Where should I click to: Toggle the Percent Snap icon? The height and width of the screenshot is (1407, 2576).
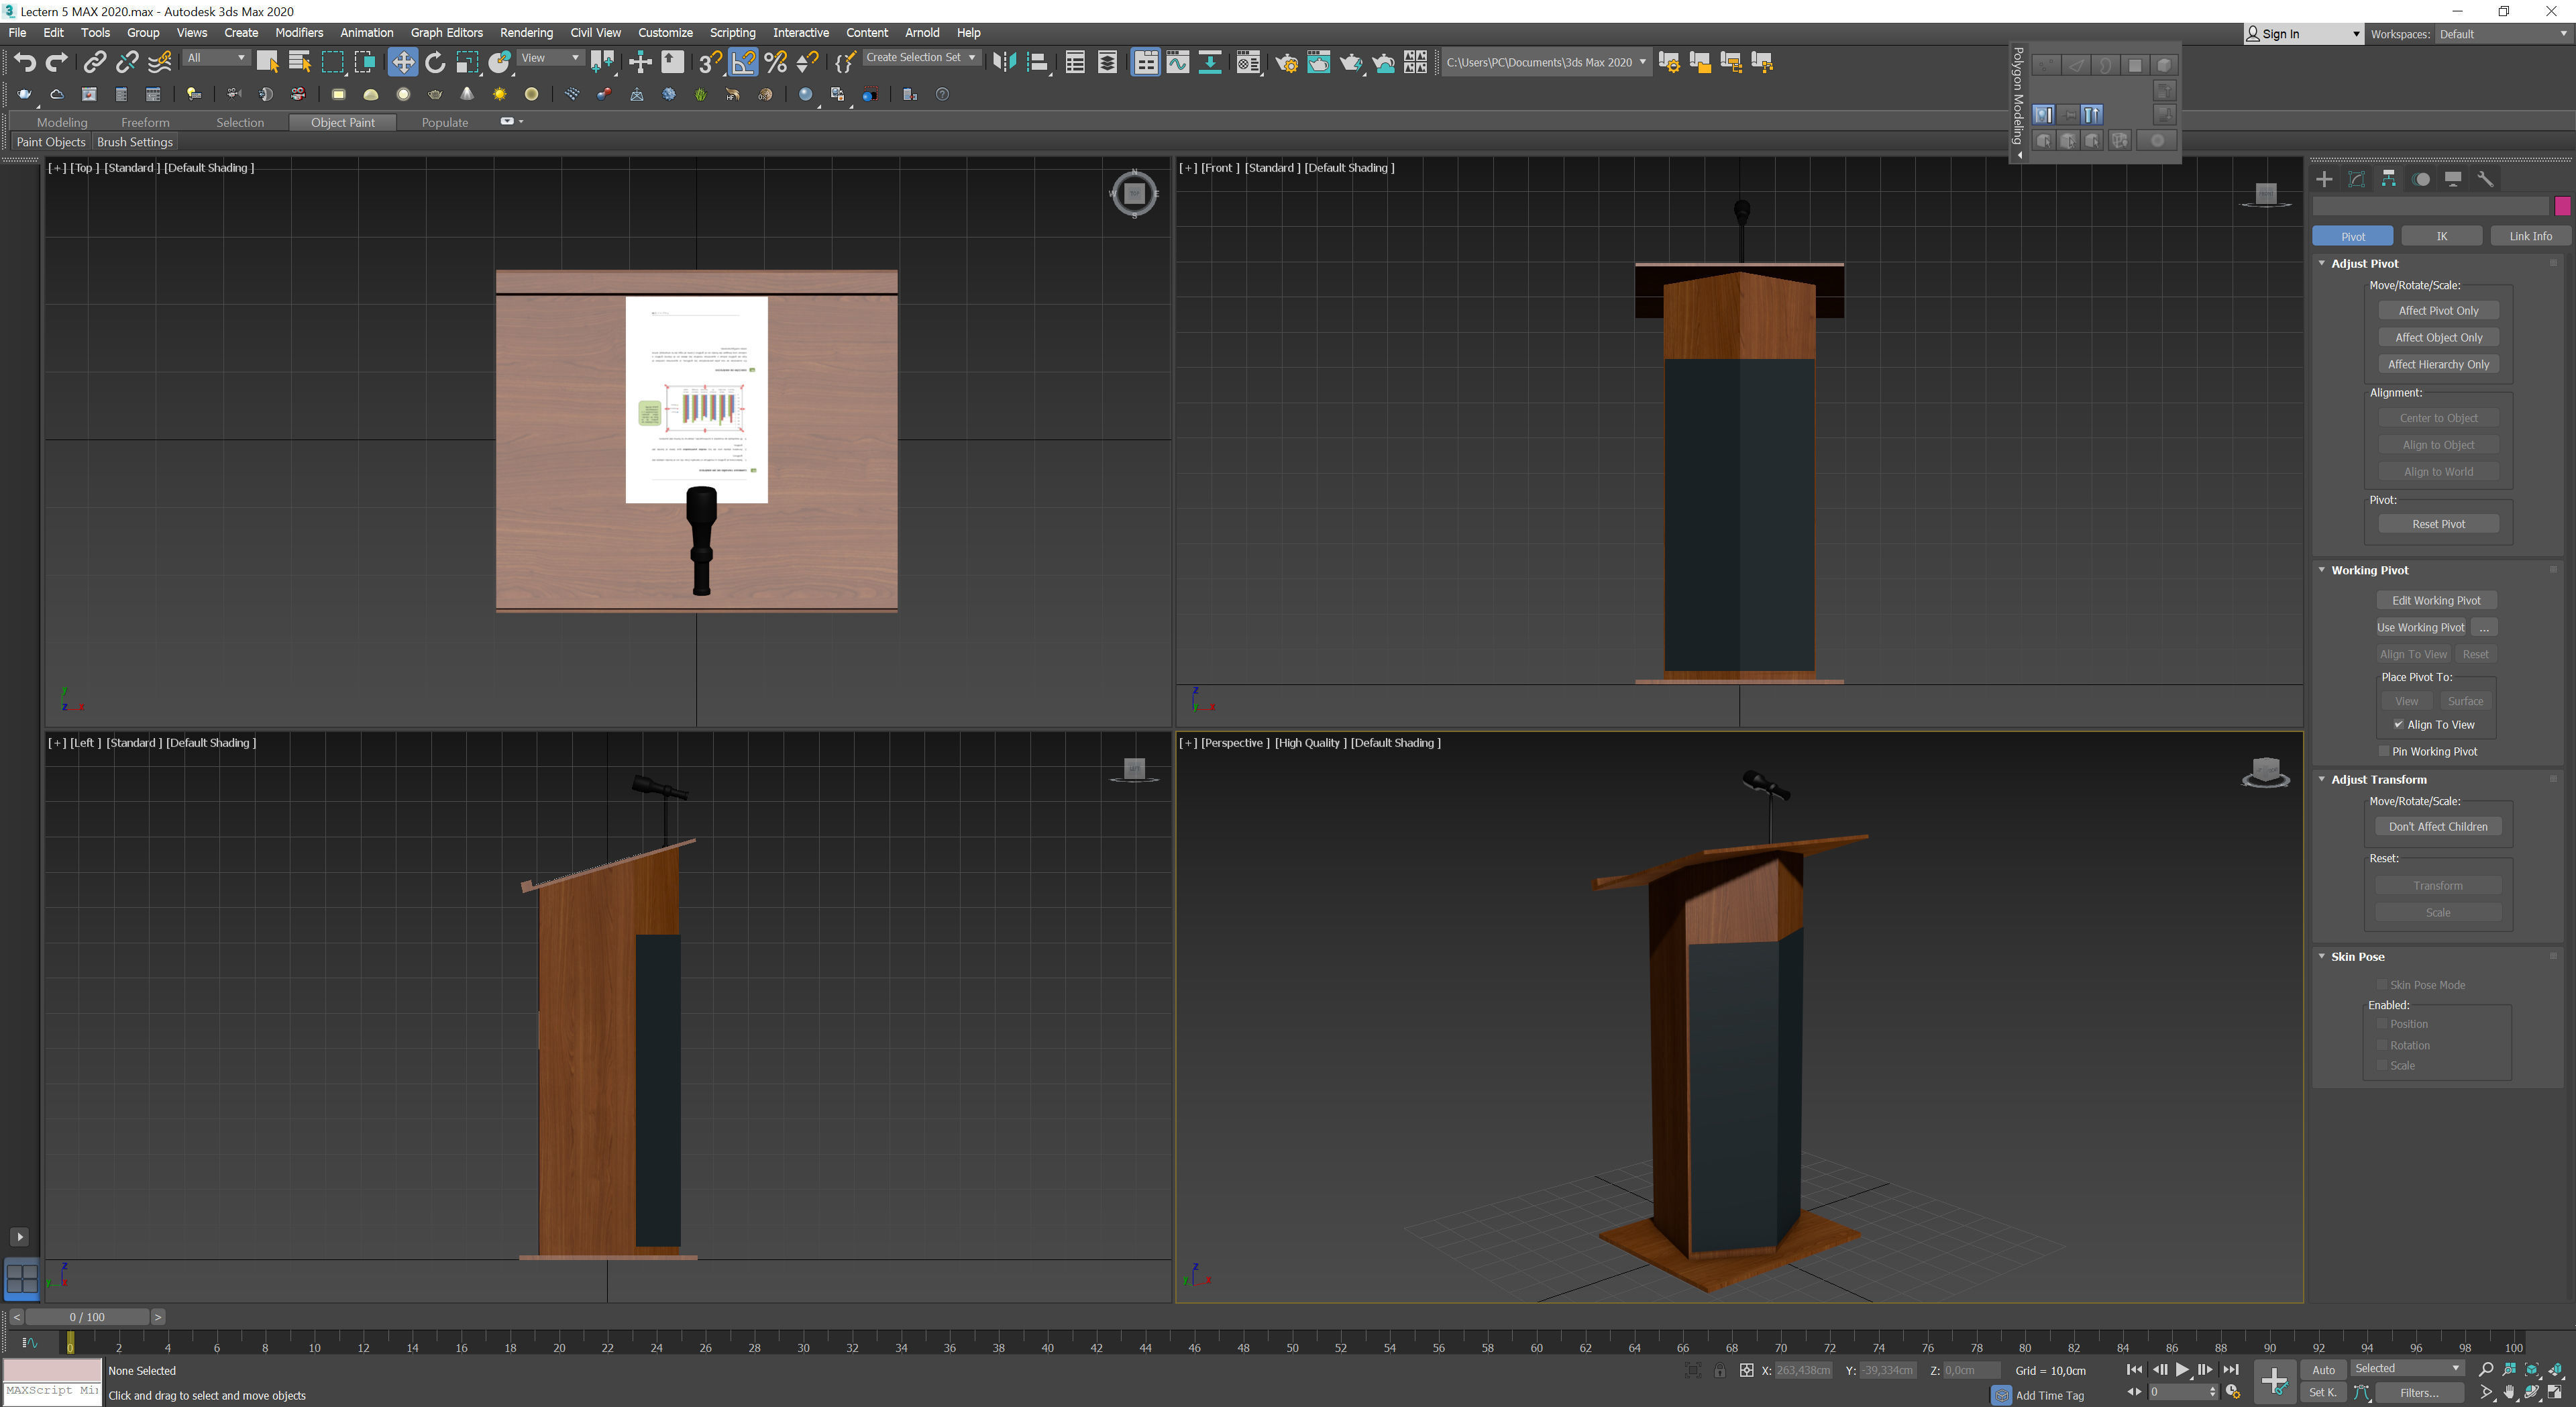point(775,62)
